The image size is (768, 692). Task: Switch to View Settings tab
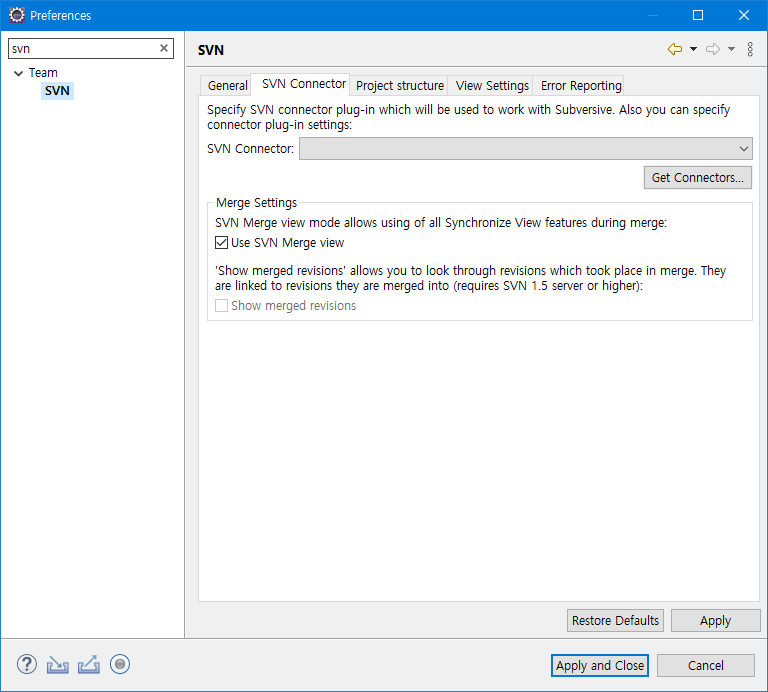492,86
